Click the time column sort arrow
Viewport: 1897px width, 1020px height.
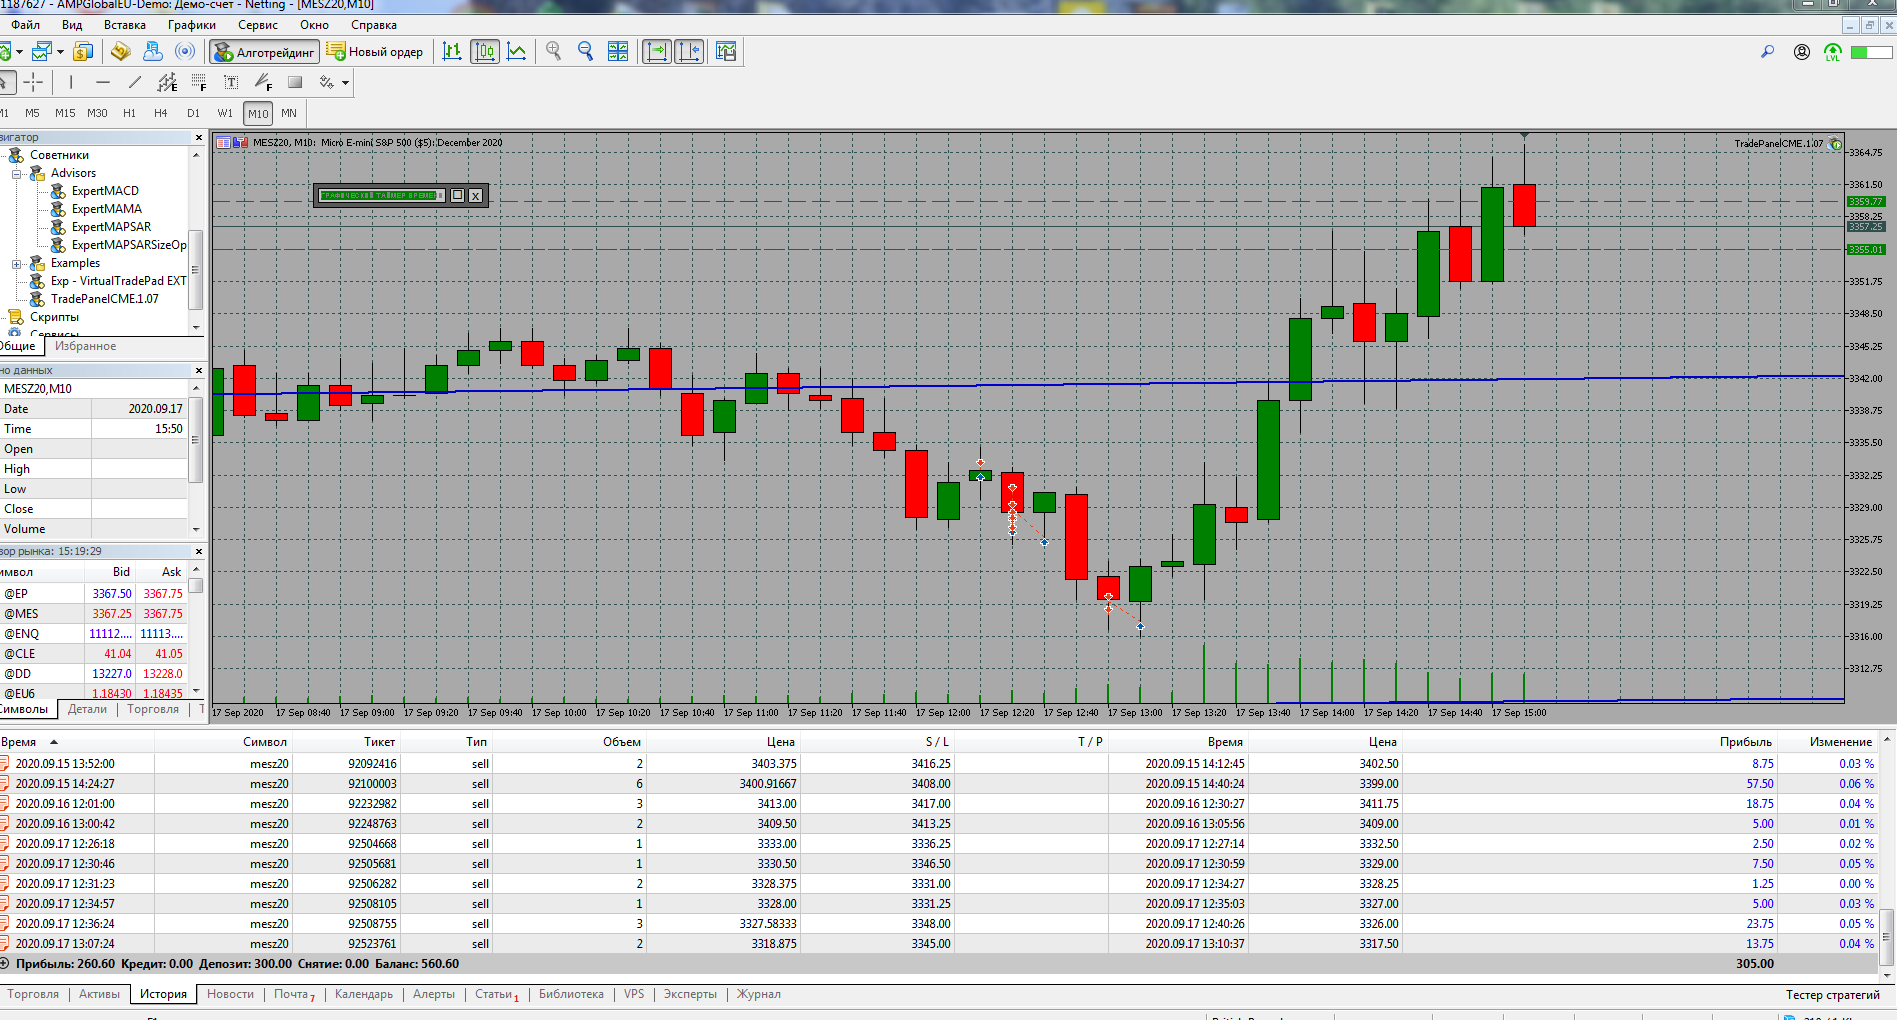[54, 742]
